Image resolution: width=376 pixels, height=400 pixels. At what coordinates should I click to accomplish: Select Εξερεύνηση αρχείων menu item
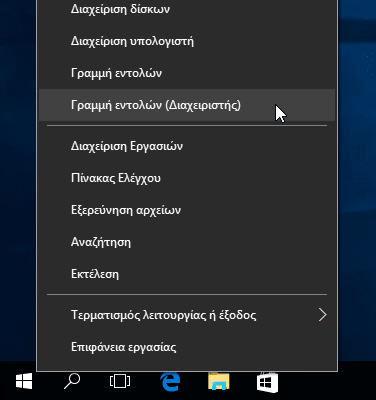coord(187,210)
